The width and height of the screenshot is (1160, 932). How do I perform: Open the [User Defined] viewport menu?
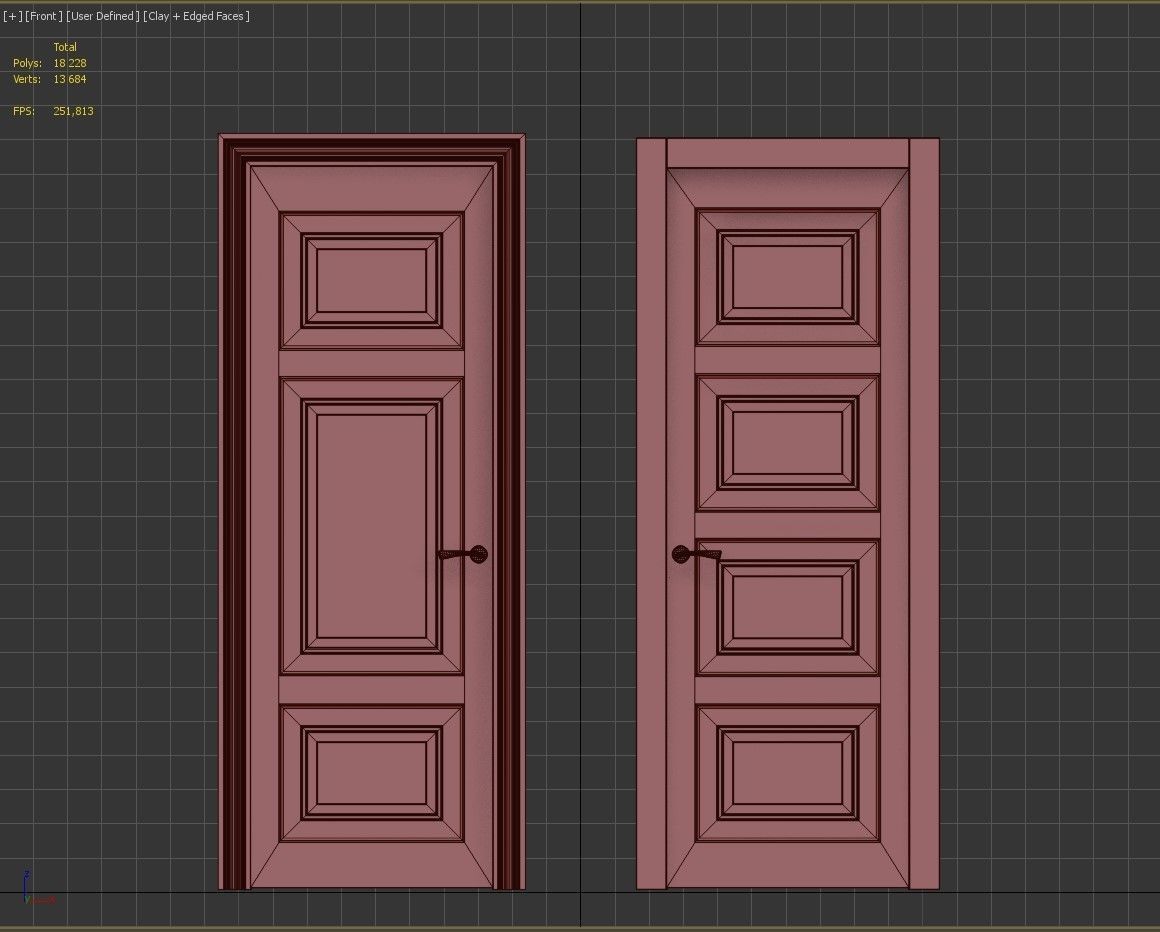point(103,16)
